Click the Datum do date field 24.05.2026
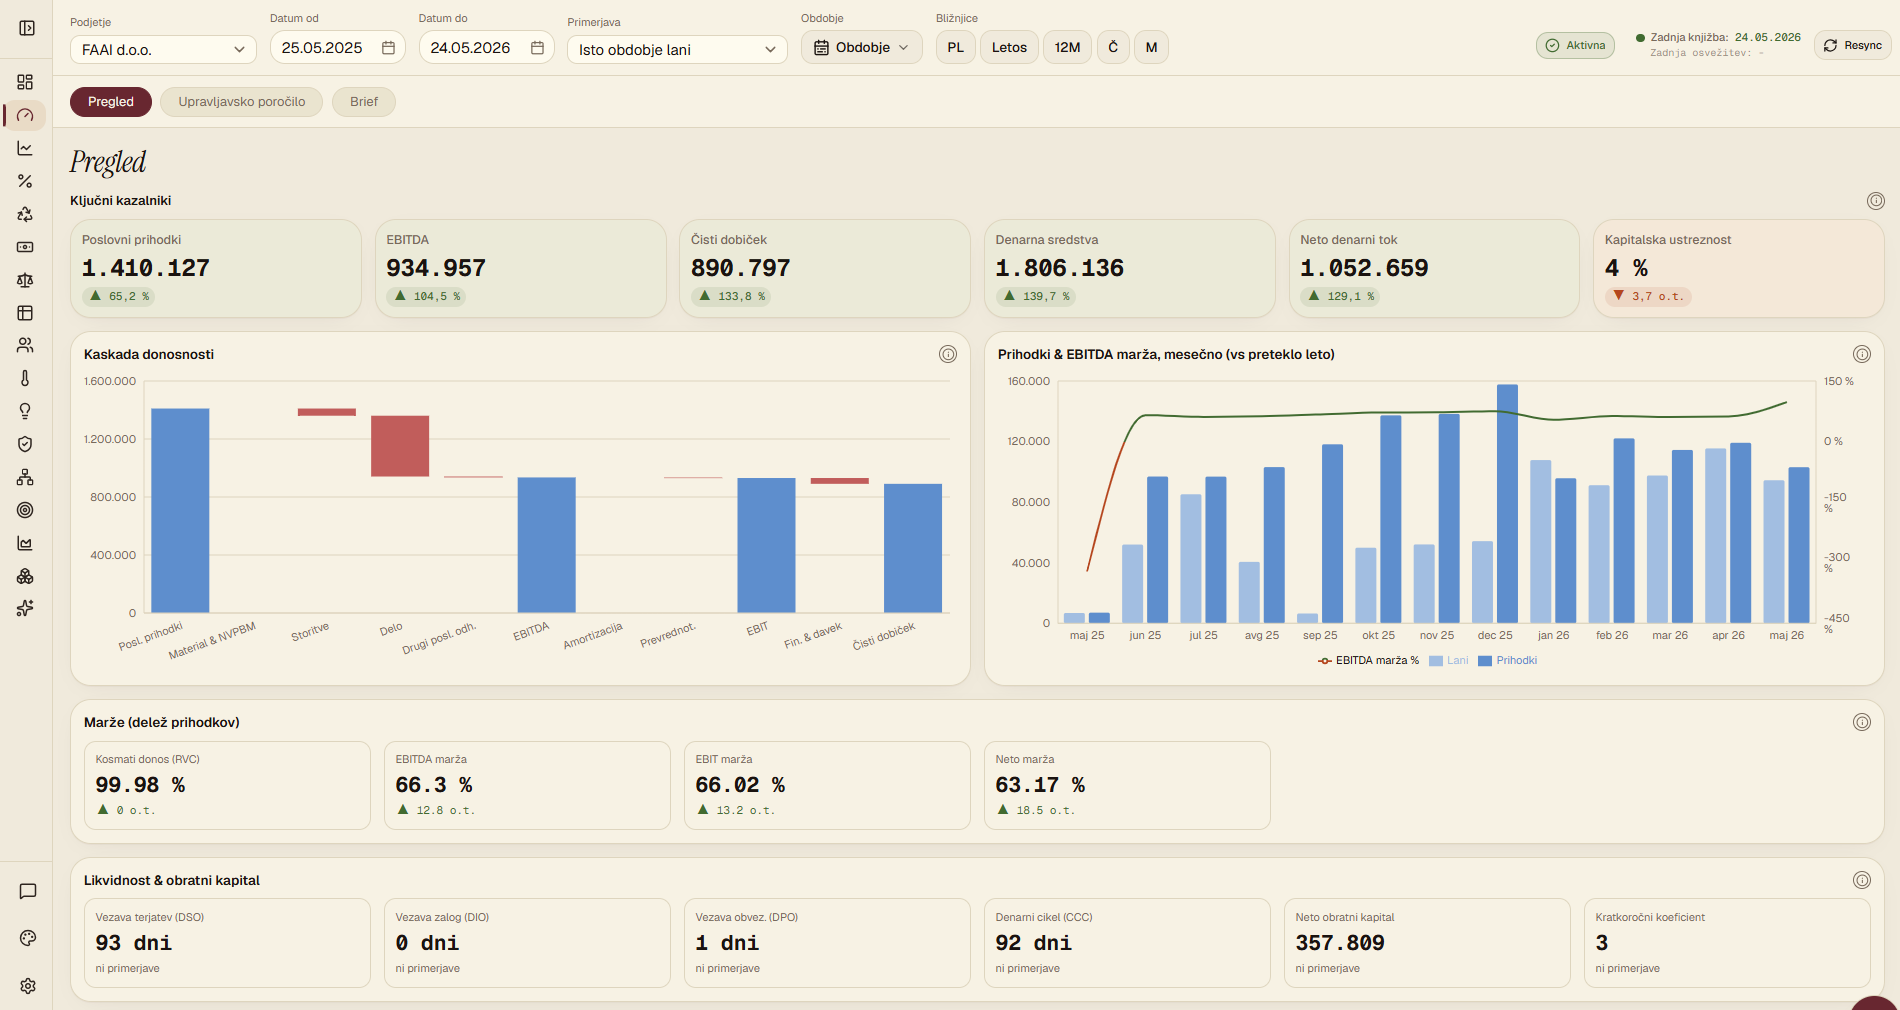Screen dimensions: 1900x1010 pos(486,48)
